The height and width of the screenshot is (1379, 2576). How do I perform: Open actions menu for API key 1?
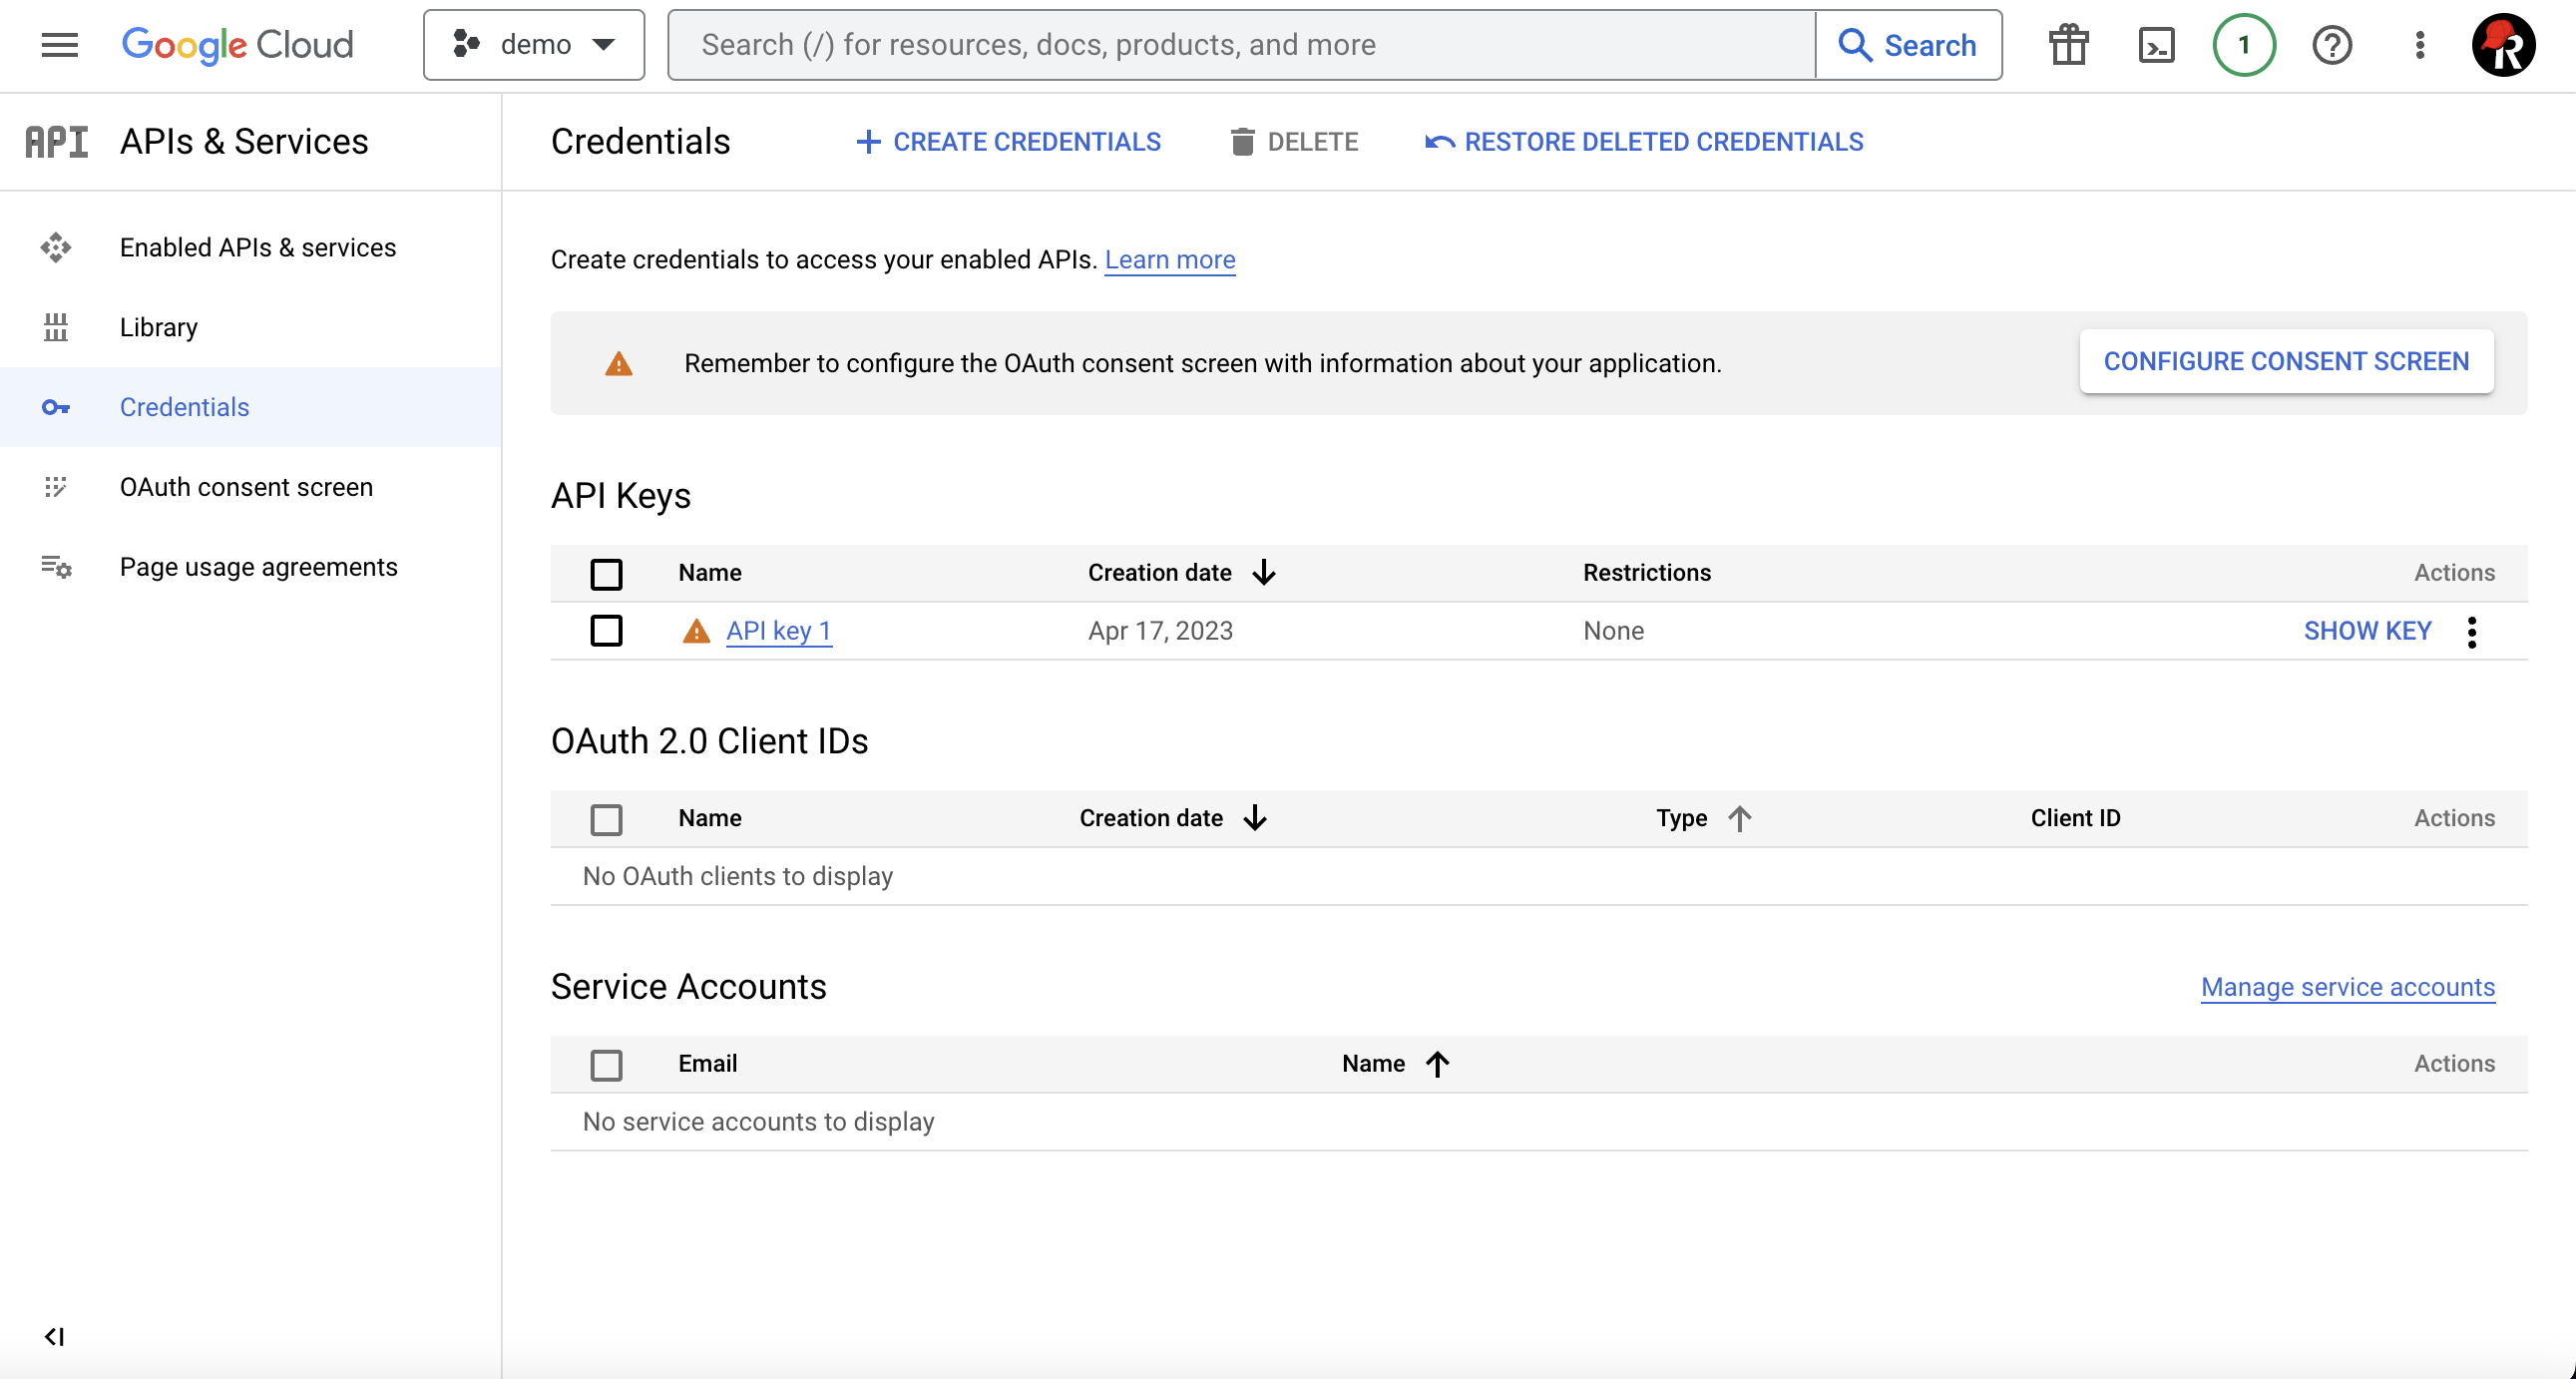coord(2472,632)
